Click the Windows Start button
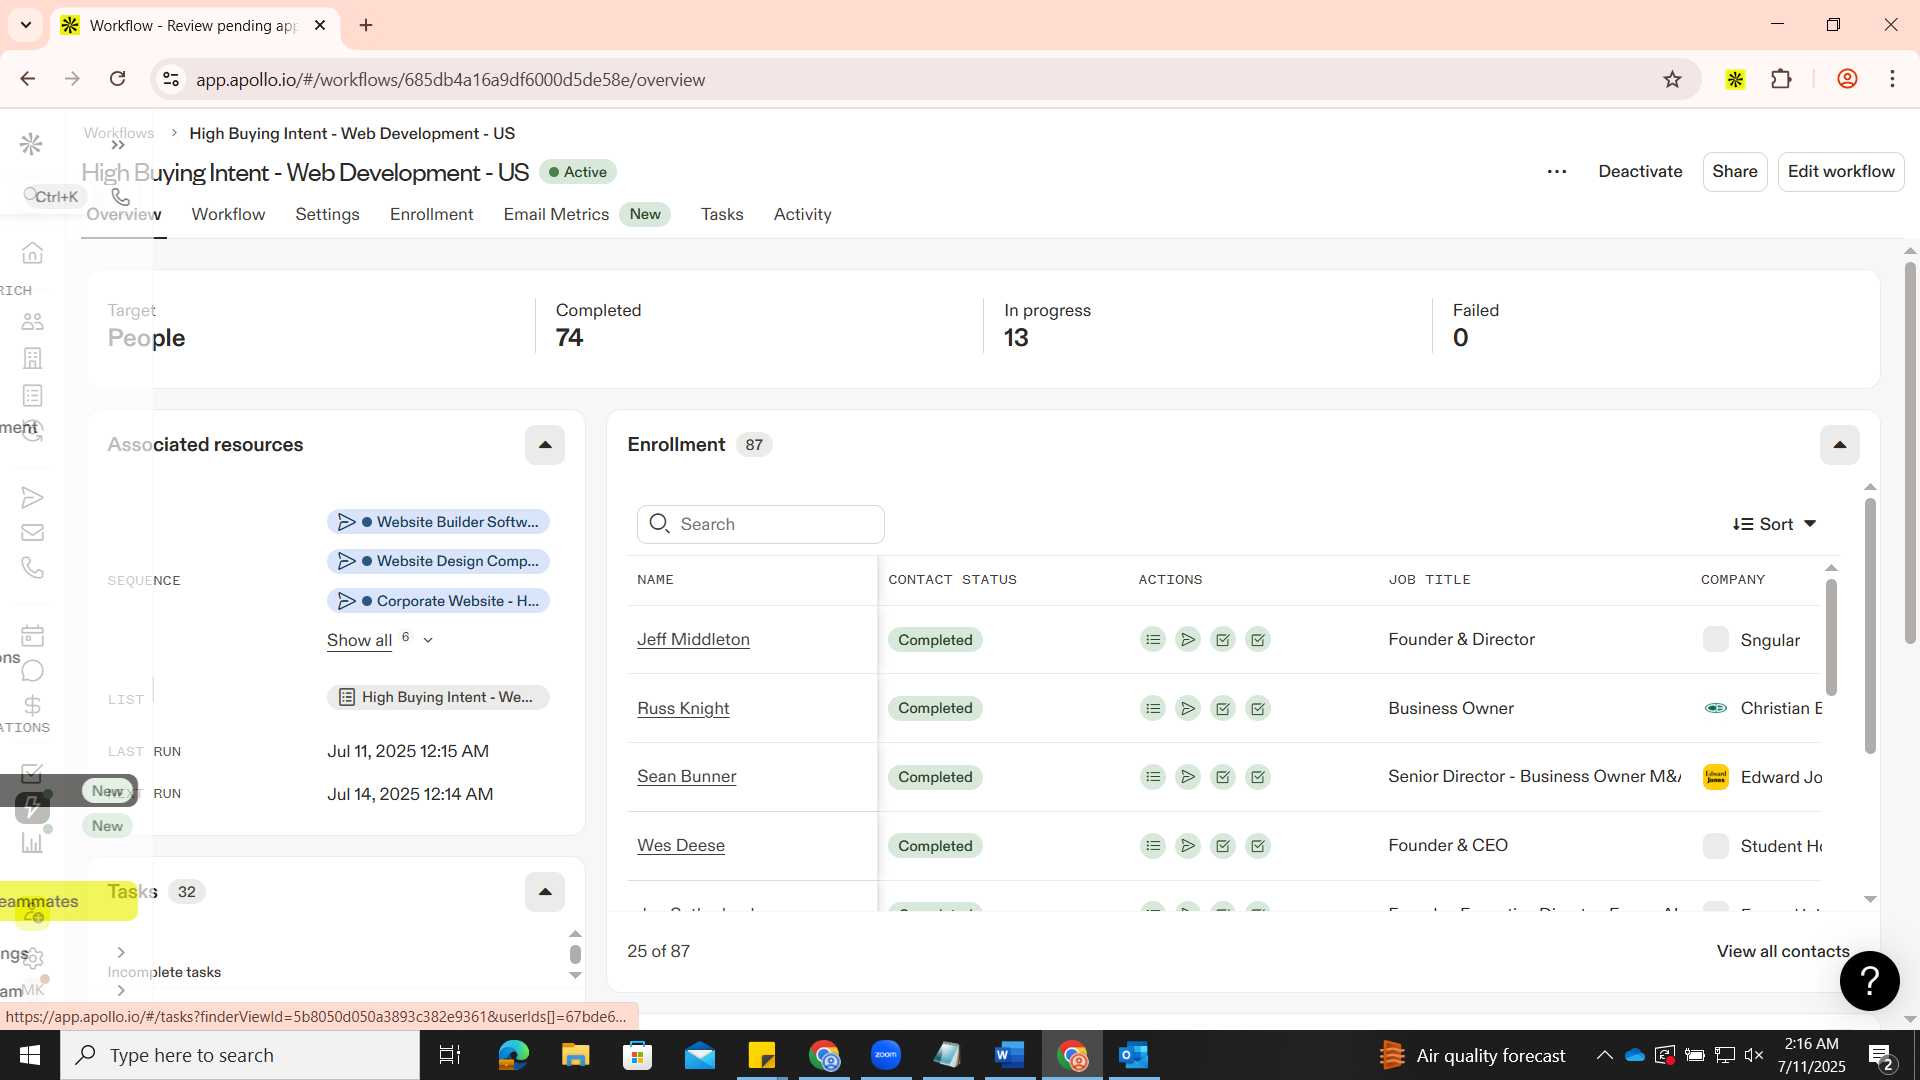The image size is (1920, 1080). click(x=29, y=1055)
